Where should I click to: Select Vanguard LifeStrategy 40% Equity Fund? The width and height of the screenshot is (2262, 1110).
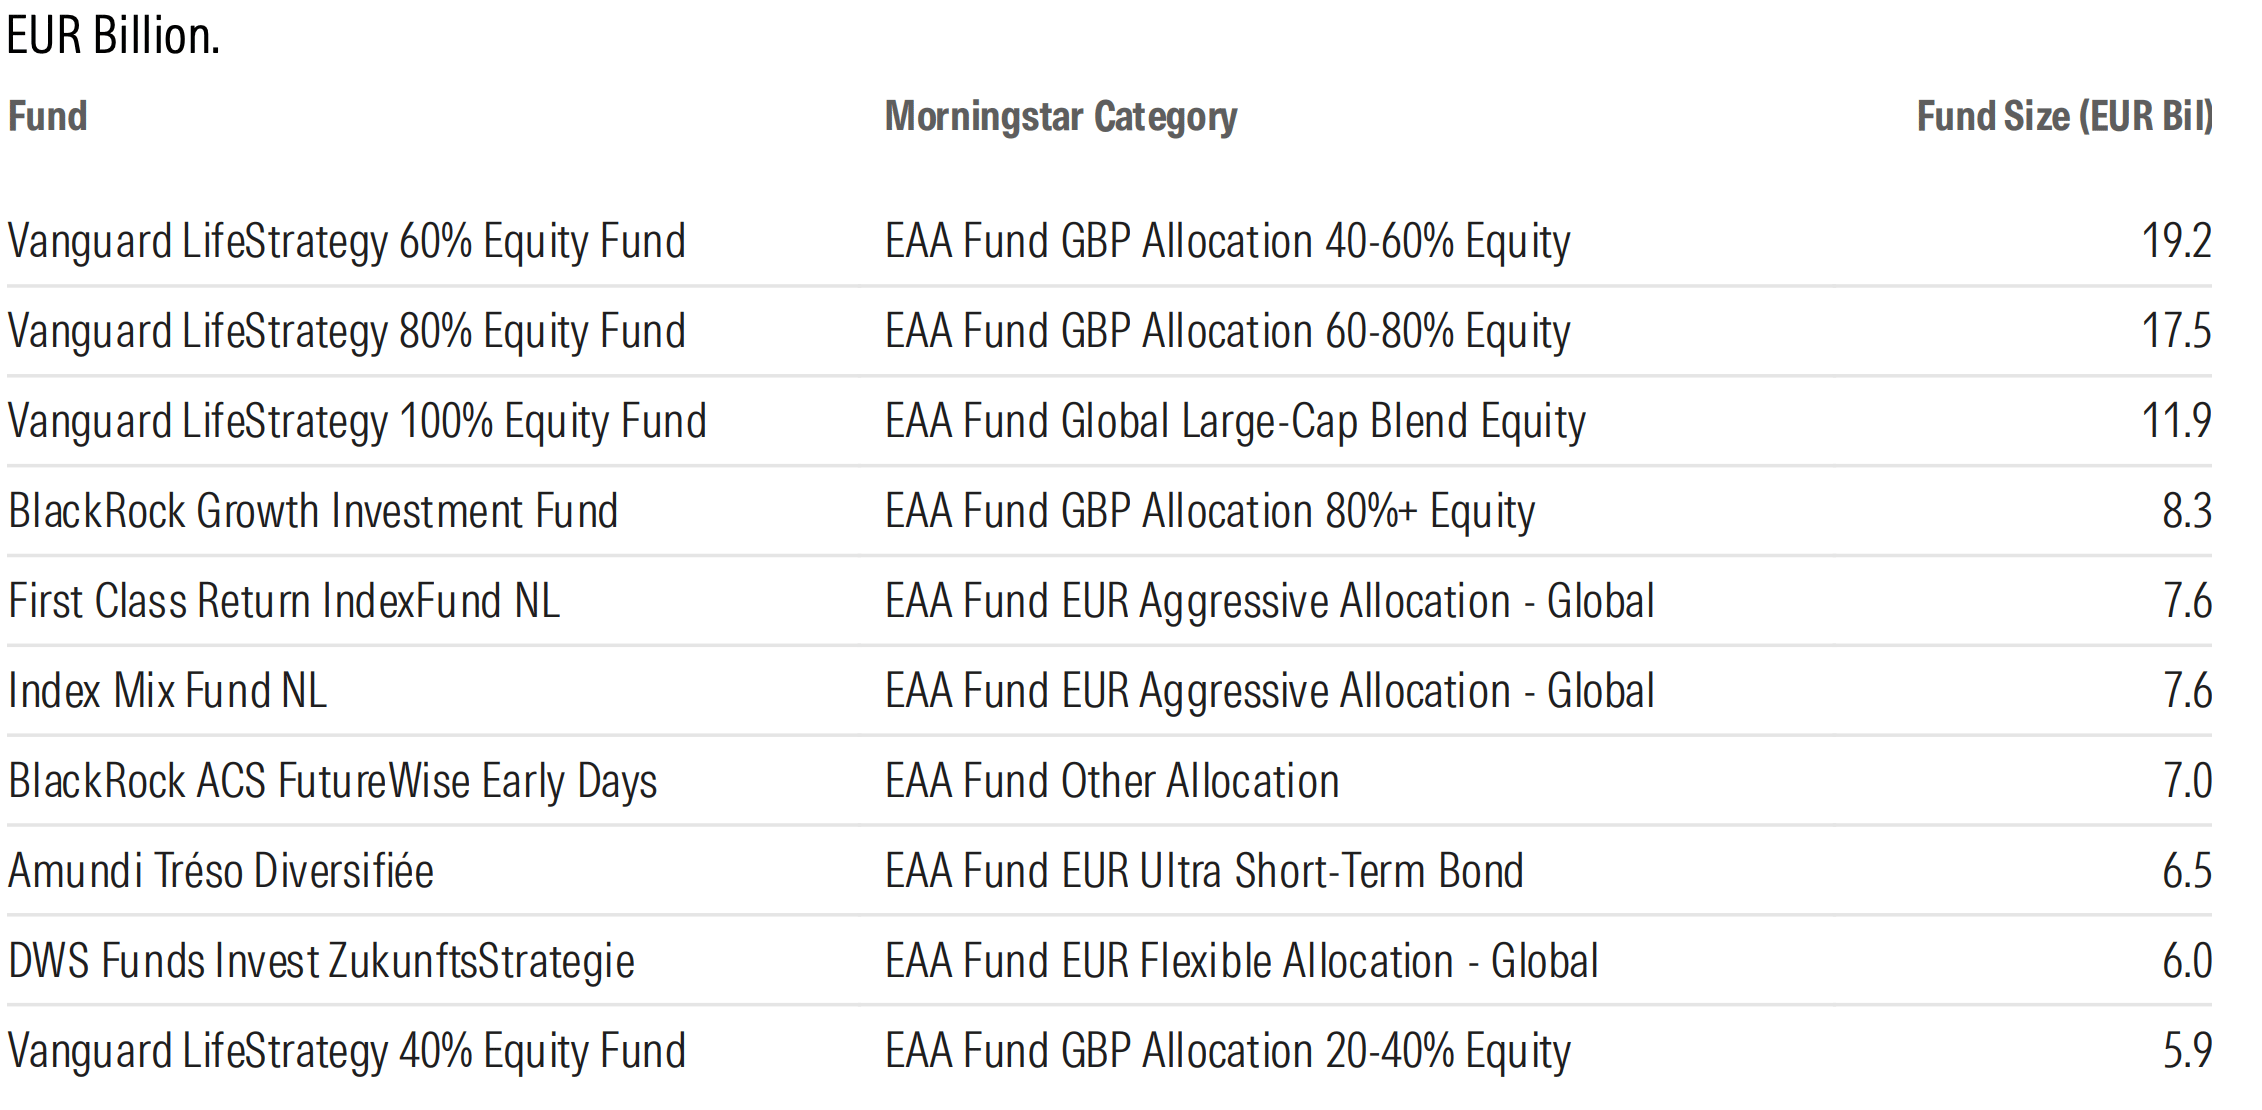(347, 1052)
